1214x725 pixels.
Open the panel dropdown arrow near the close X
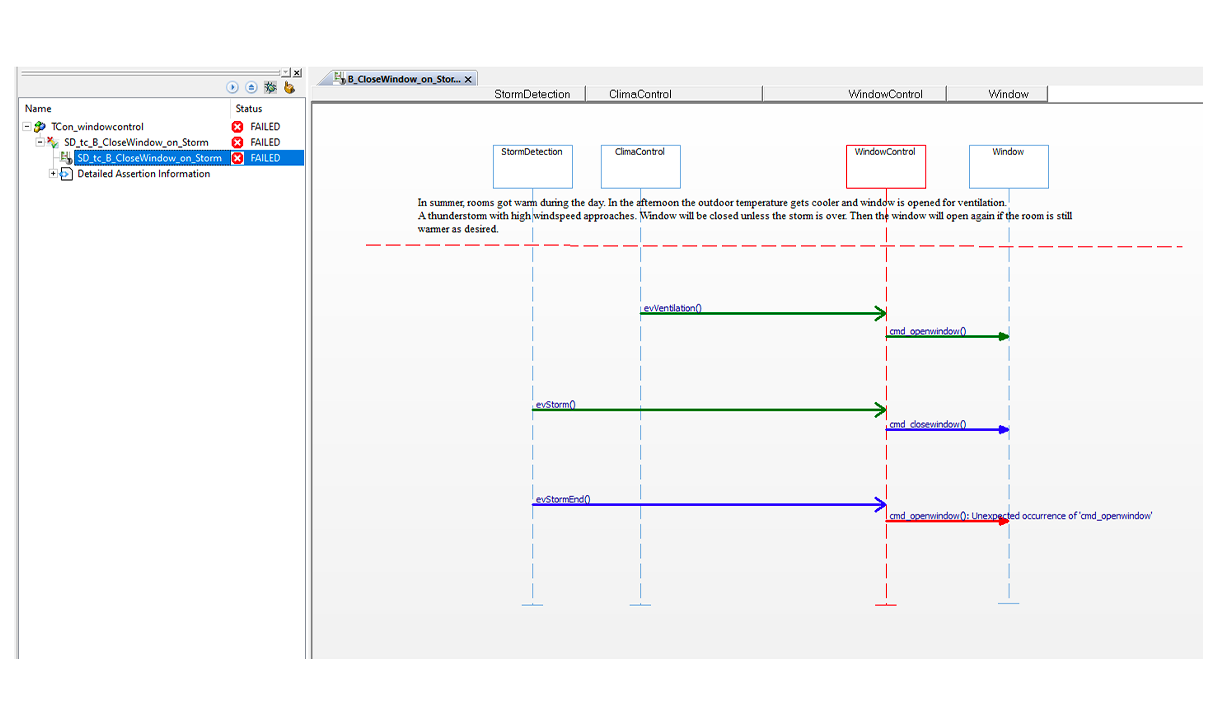coord(286,73)
